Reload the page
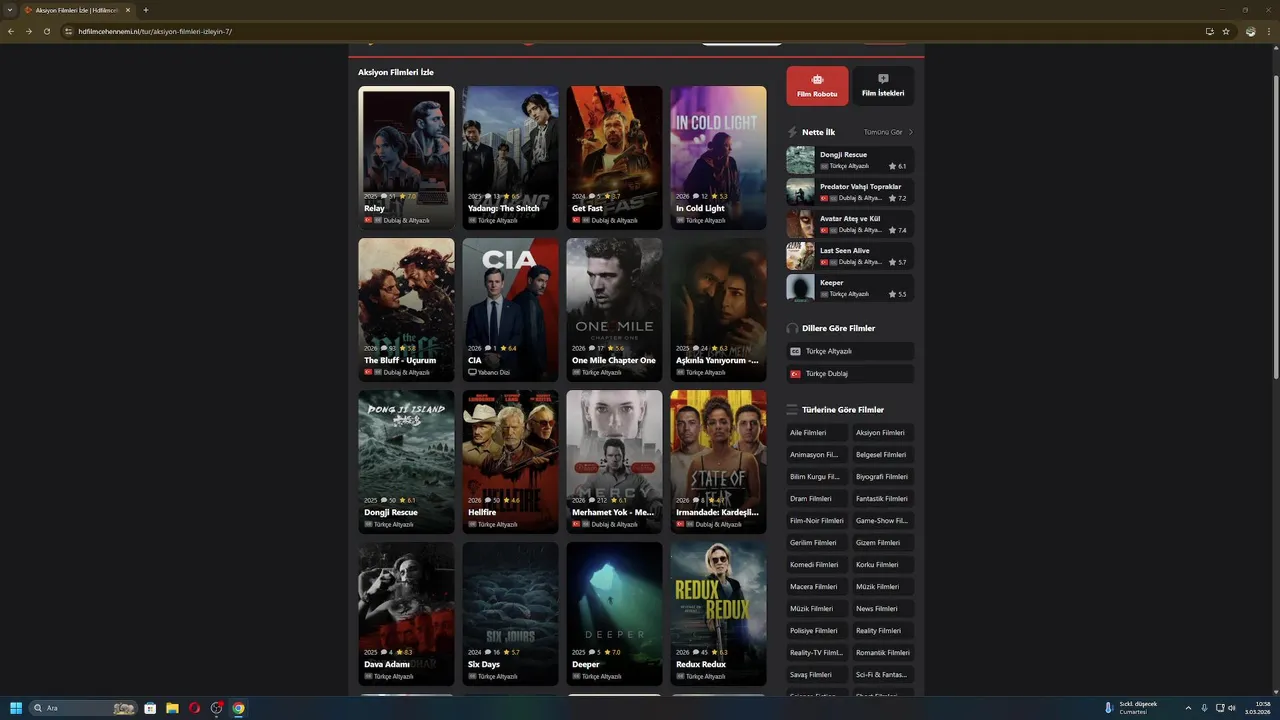The width and height of the screenshot is (1280, 720). tap(46, 31)
